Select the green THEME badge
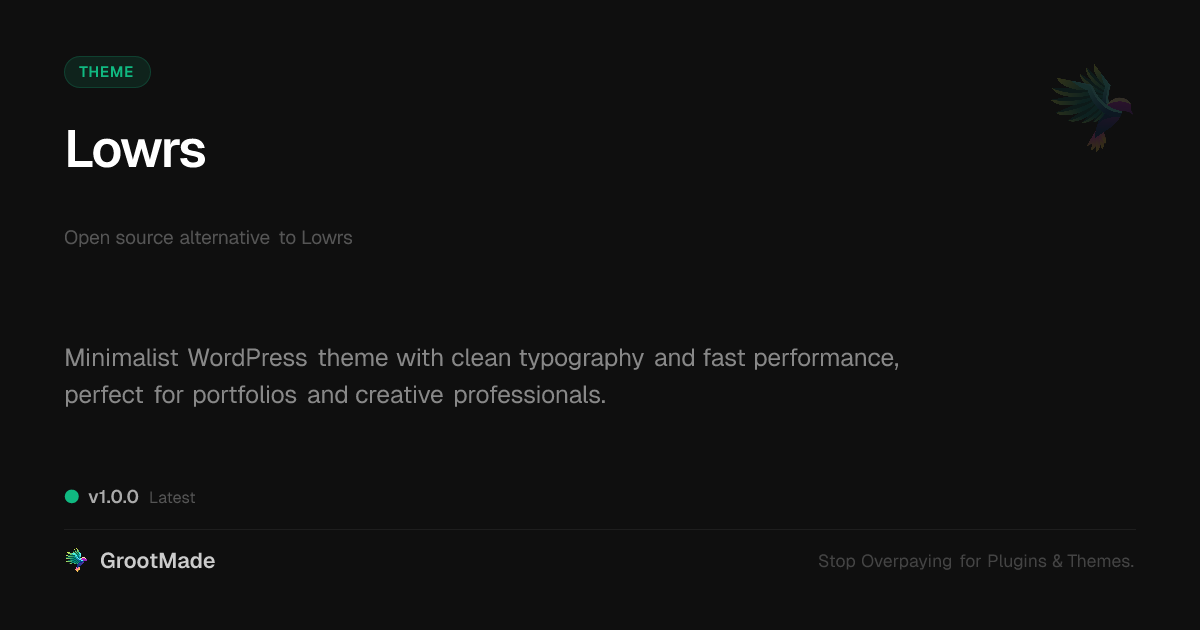 (x=107, y=72)
